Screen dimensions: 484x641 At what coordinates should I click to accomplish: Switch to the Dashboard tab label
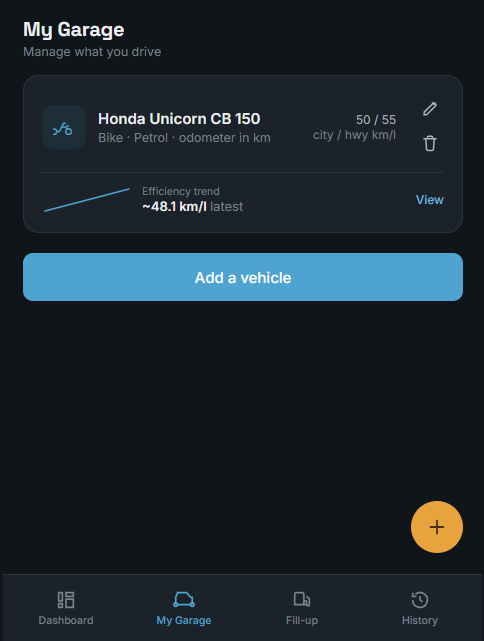[66, 620]
